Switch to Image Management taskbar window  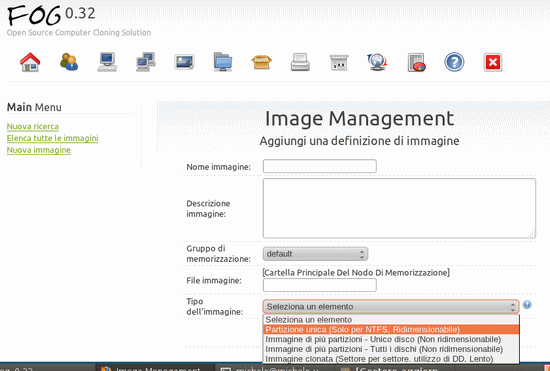click(x=154, y=368)
